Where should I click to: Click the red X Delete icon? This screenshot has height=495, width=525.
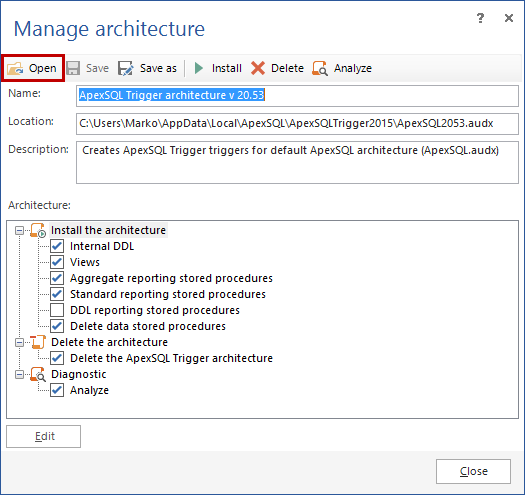pos(258,68)
